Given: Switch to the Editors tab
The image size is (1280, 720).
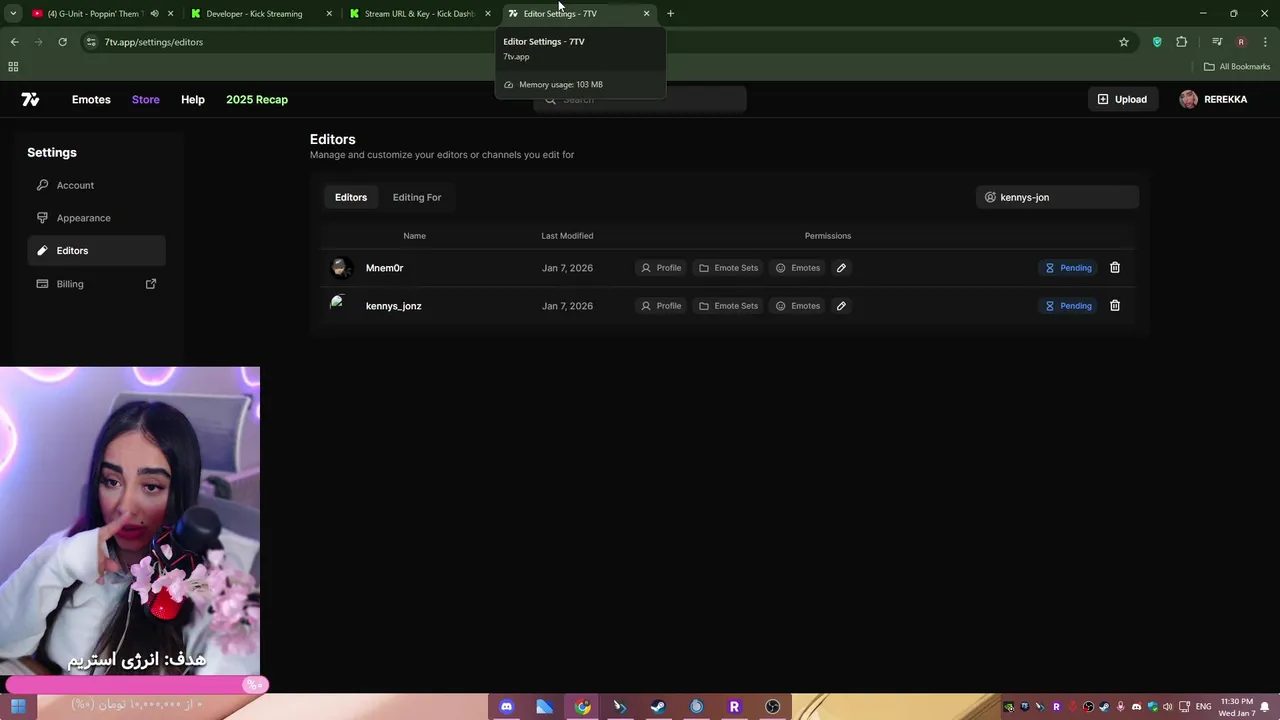Looking at the screenshot, I should coord(351,197).
